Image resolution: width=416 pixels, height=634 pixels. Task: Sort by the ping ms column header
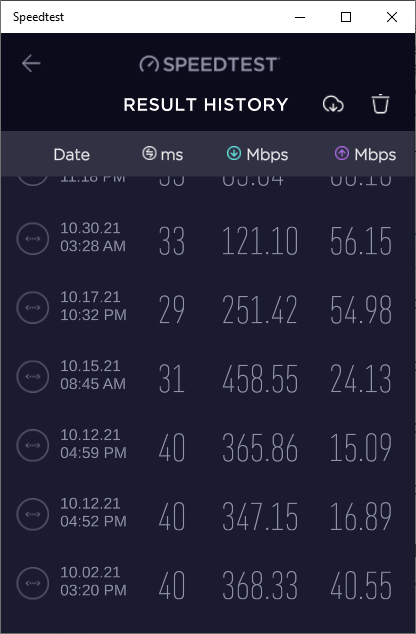163,154
